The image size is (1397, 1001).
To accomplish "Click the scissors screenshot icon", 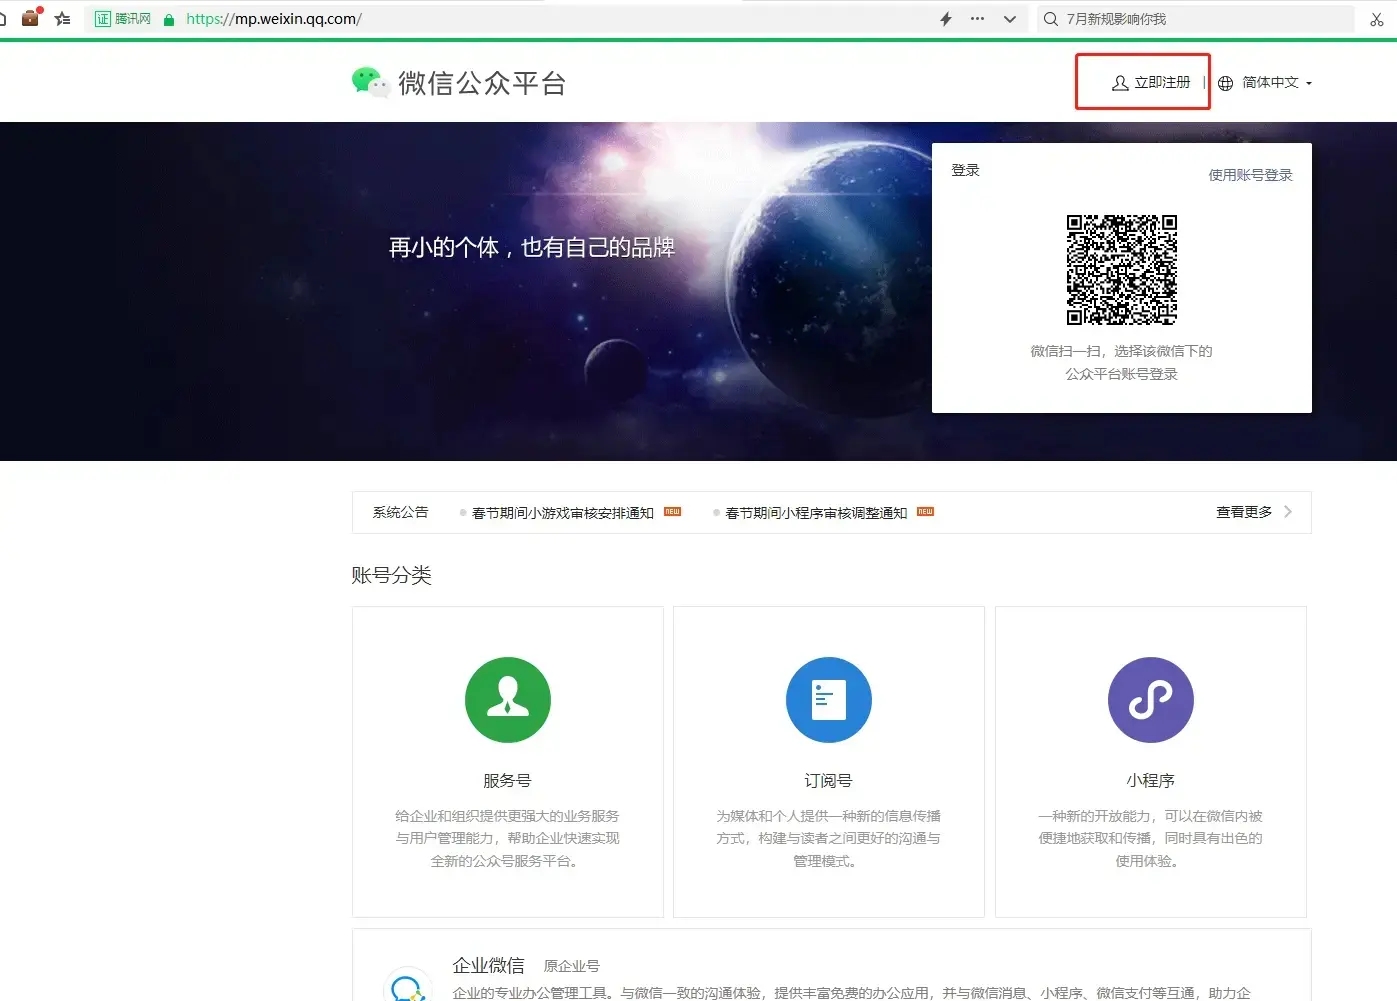I will pos(1376,19).
